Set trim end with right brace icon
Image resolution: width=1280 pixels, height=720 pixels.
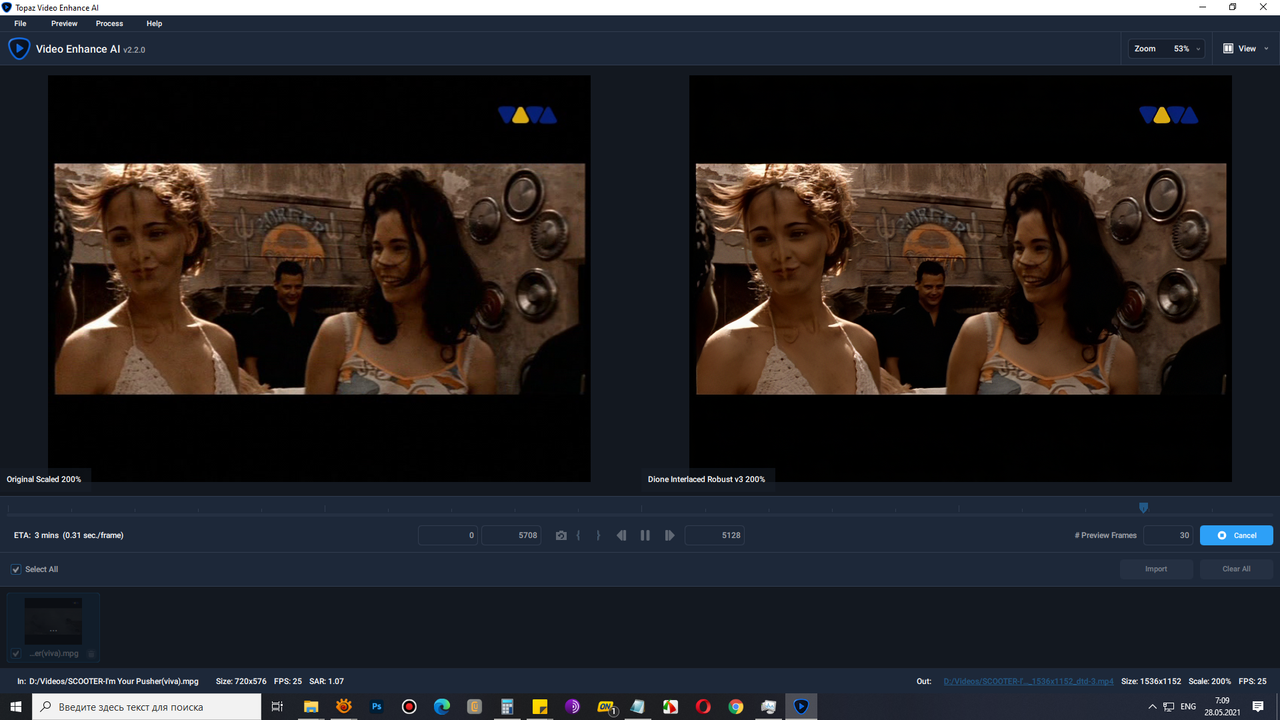pyautogui.click(x=598, y=536)
